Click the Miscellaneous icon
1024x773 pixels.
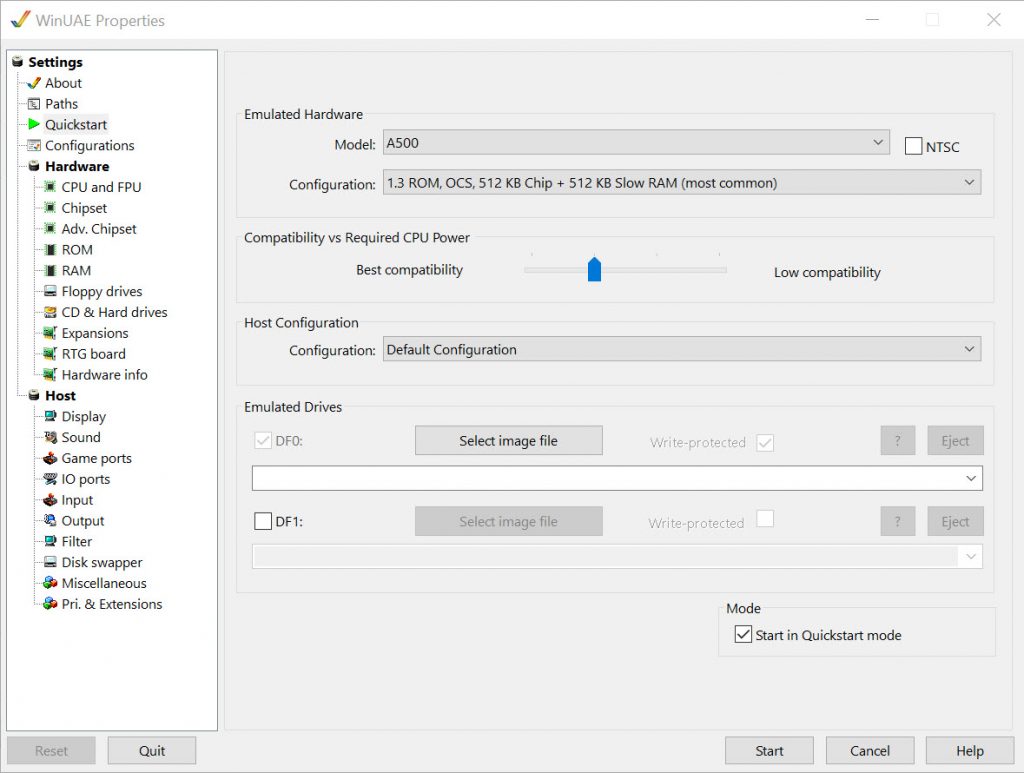[x=50, y=583]
